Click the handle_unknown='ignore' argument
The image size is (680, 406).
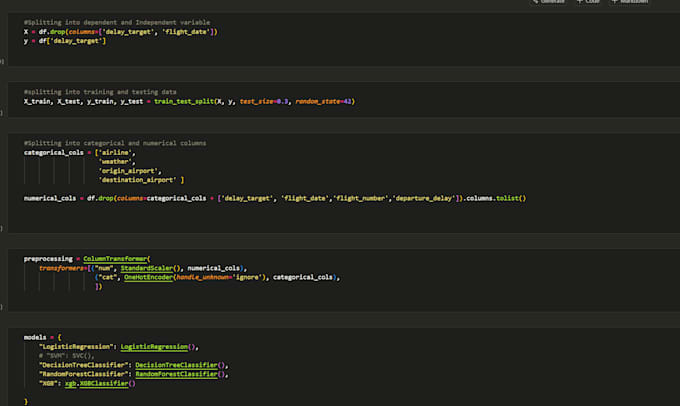(x=220, y=278)
